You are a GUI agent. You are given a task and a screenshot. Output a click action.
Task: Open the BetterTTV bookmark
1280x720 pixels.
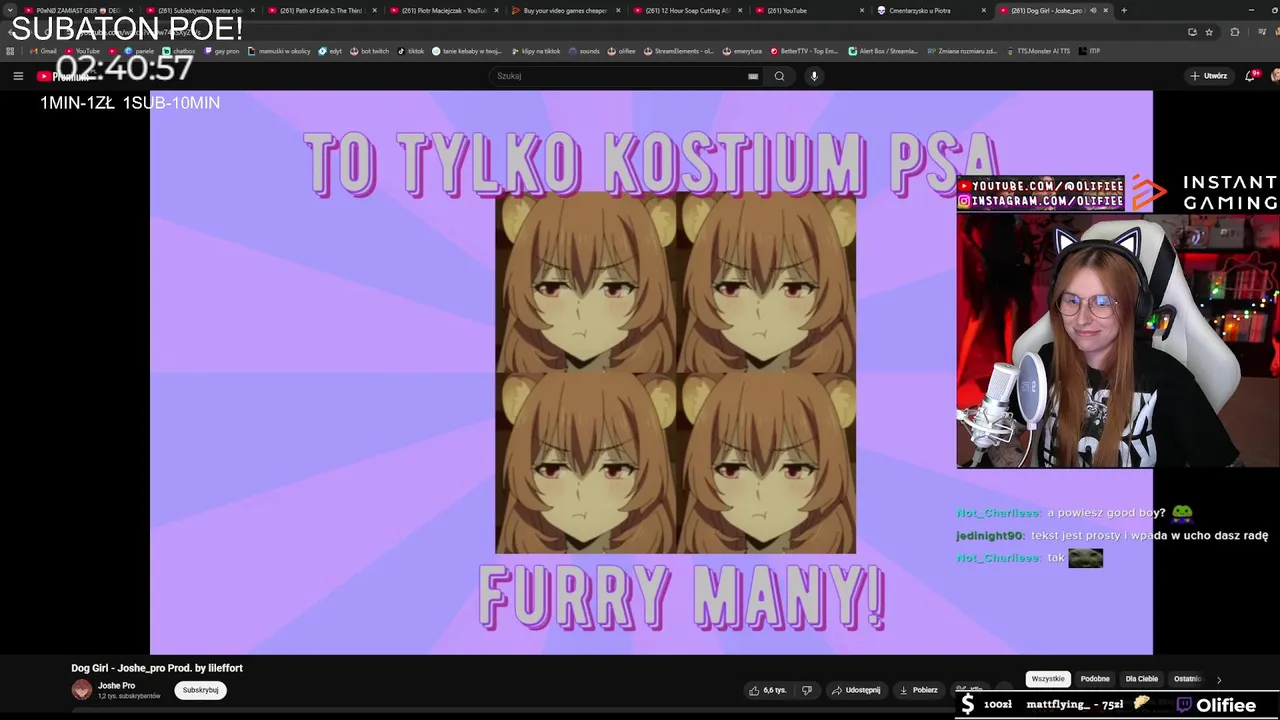(x=804, y=51)
